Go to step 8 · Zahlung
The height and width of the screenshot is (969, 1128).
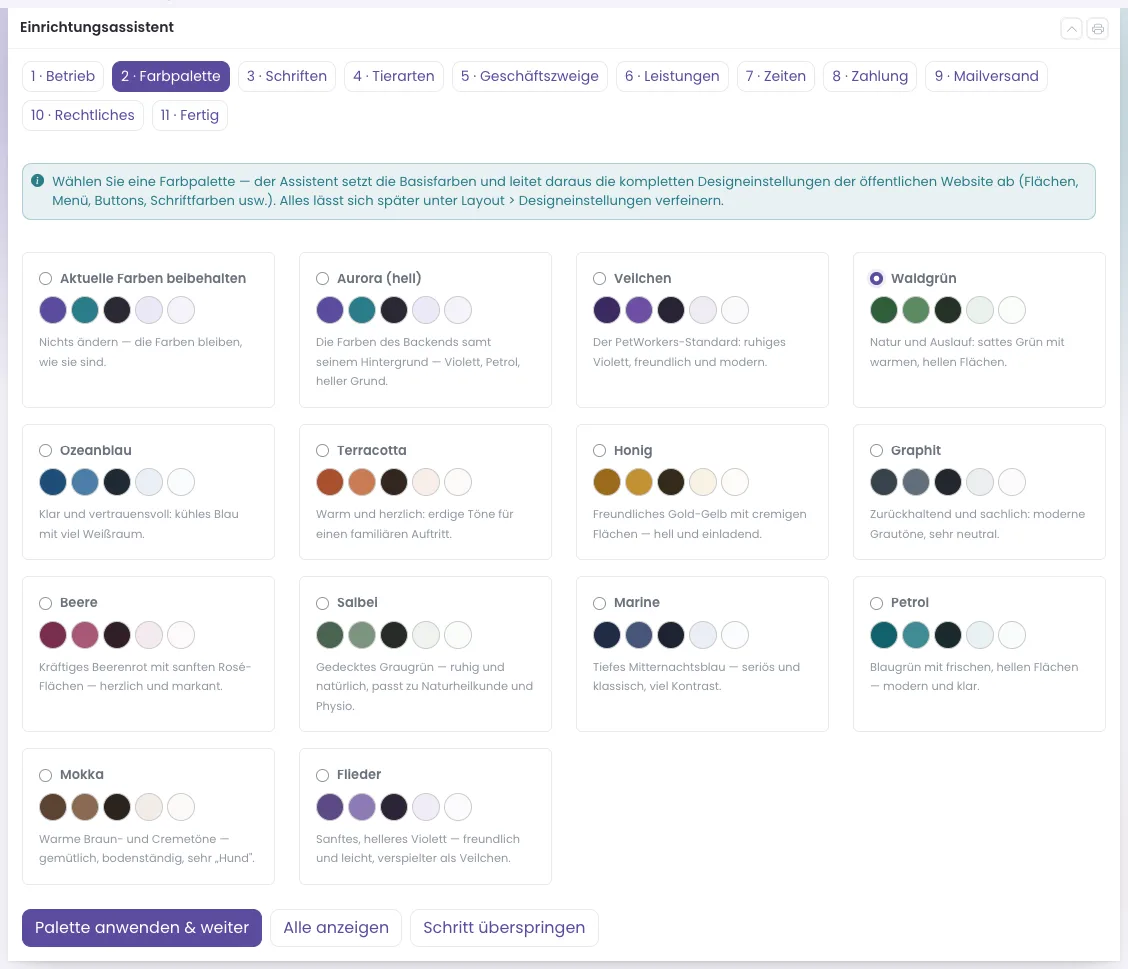pos(870,76)
